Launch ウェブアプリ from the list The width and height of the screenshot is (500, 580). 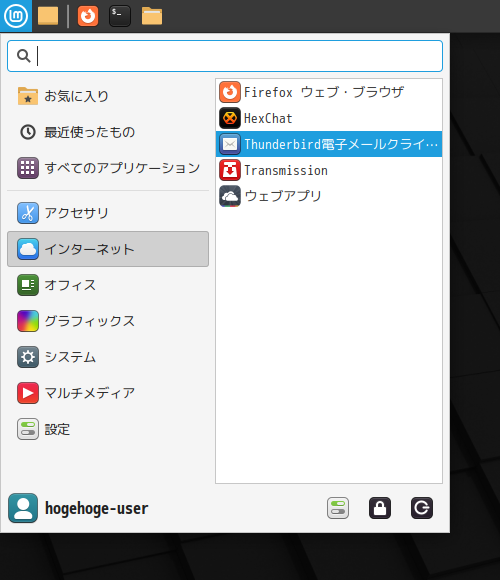pyautogui.click(x=329, y=196)
